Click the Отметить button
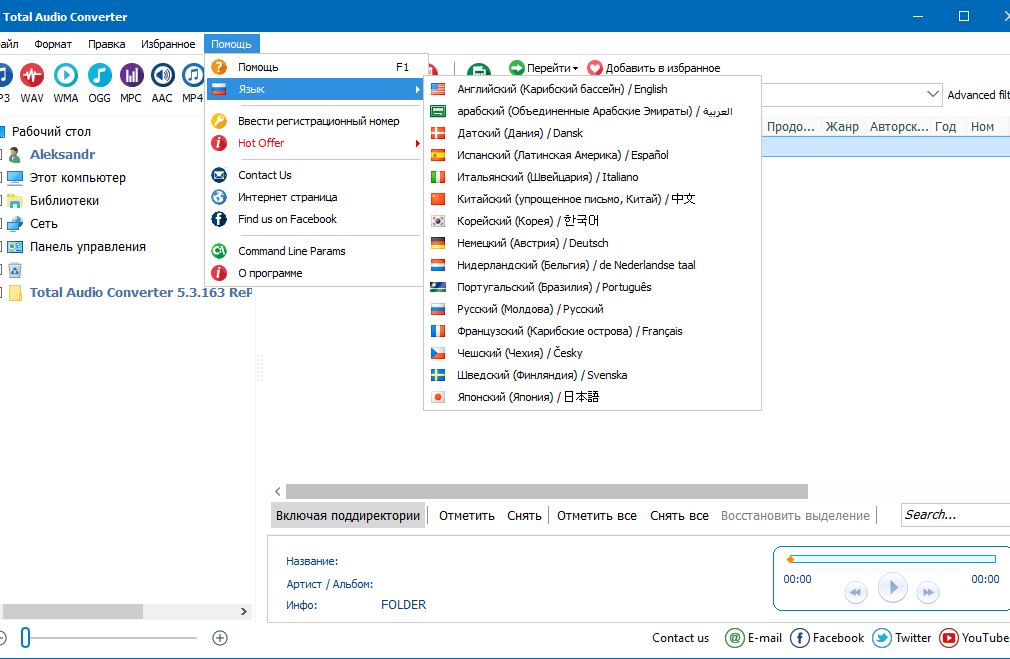This screenshot has width=1010, height=659. tap(467, 515)
